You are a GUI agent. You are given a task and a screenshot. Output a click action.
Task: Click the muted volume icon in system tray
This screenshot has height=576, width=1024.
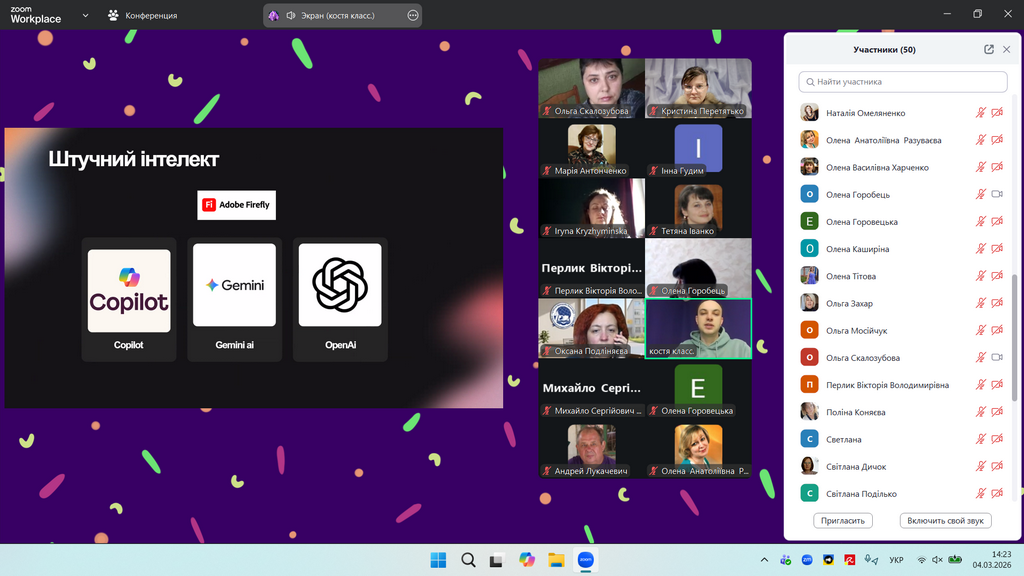[x=938, y=560]
